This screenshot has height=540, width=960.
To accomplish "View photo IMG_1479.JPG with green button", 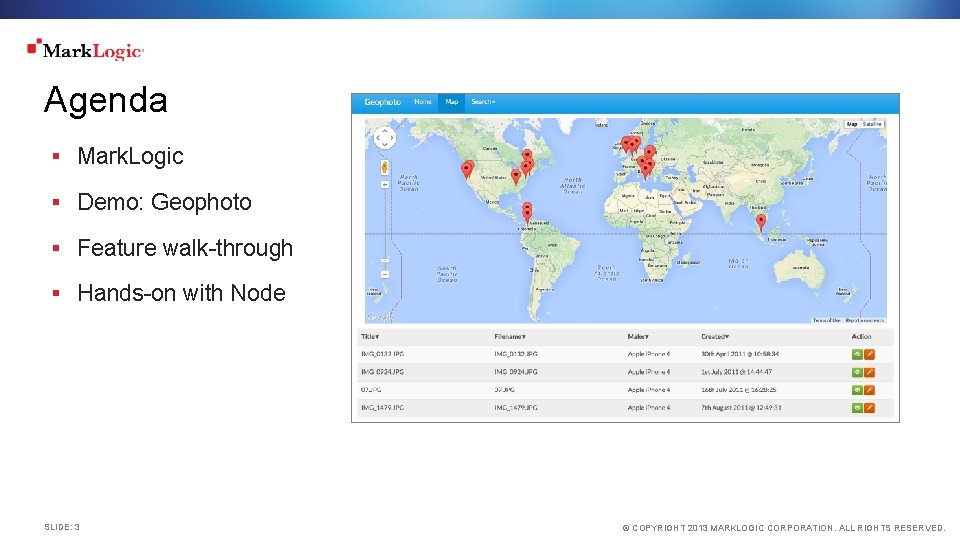I will pyautogui.click(x=857, y=408).
